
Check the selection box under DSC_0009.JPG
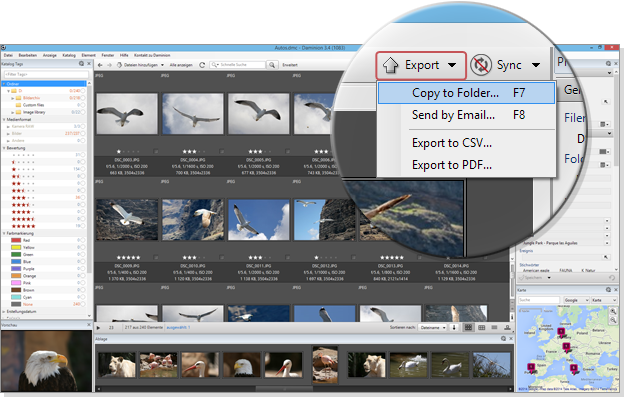pos(156,257)
